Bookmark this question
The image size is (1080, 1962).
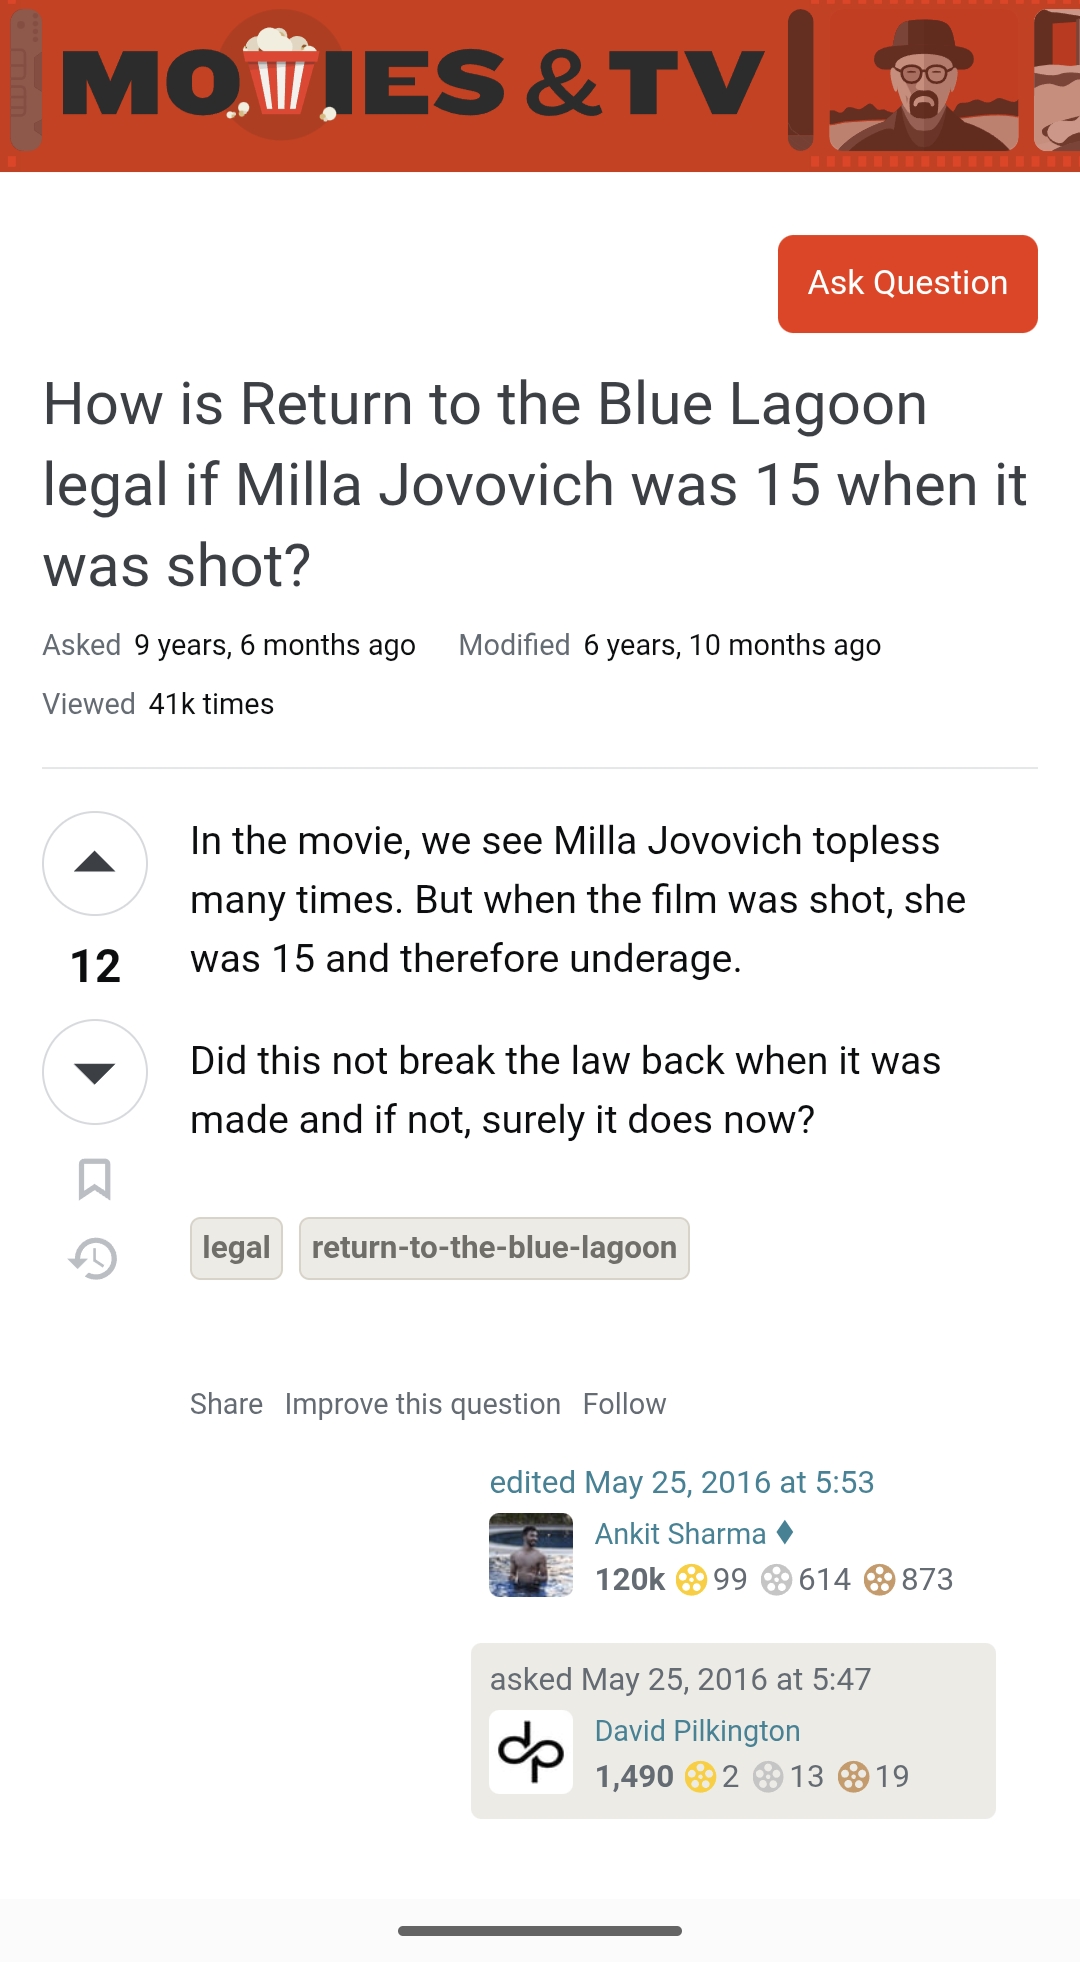click(94, 1179)
